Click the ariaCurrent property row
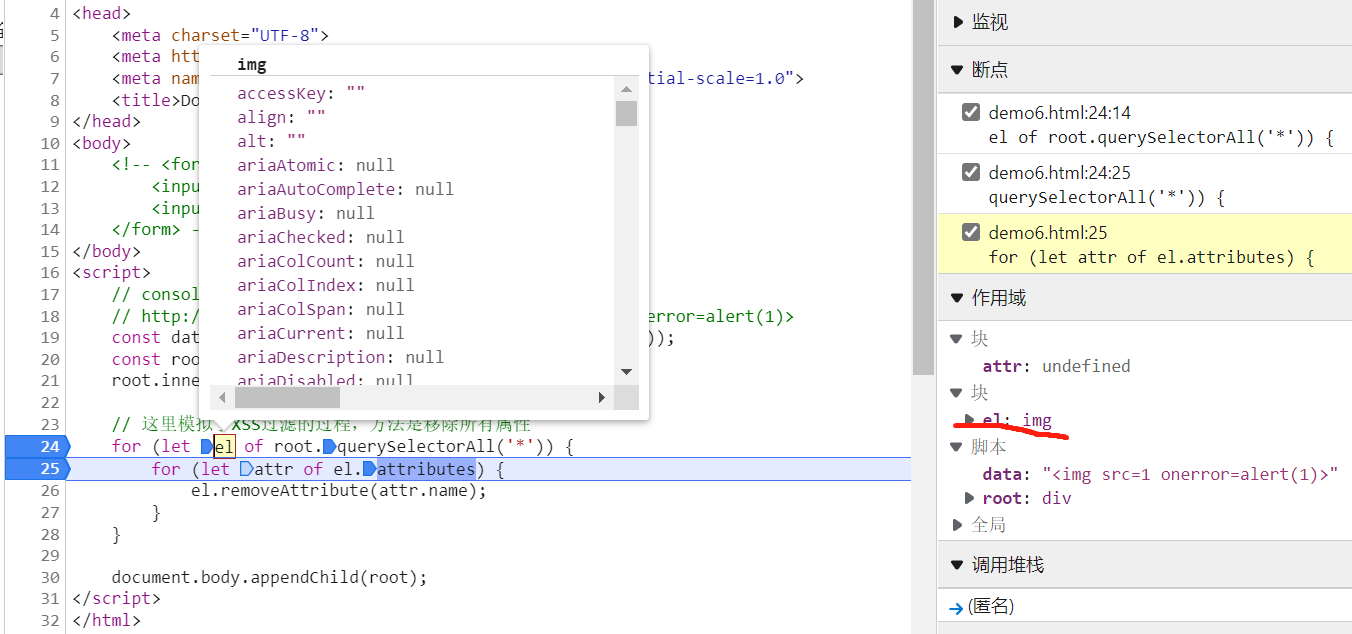This screenshot has width=1352, height=634. 321,333
